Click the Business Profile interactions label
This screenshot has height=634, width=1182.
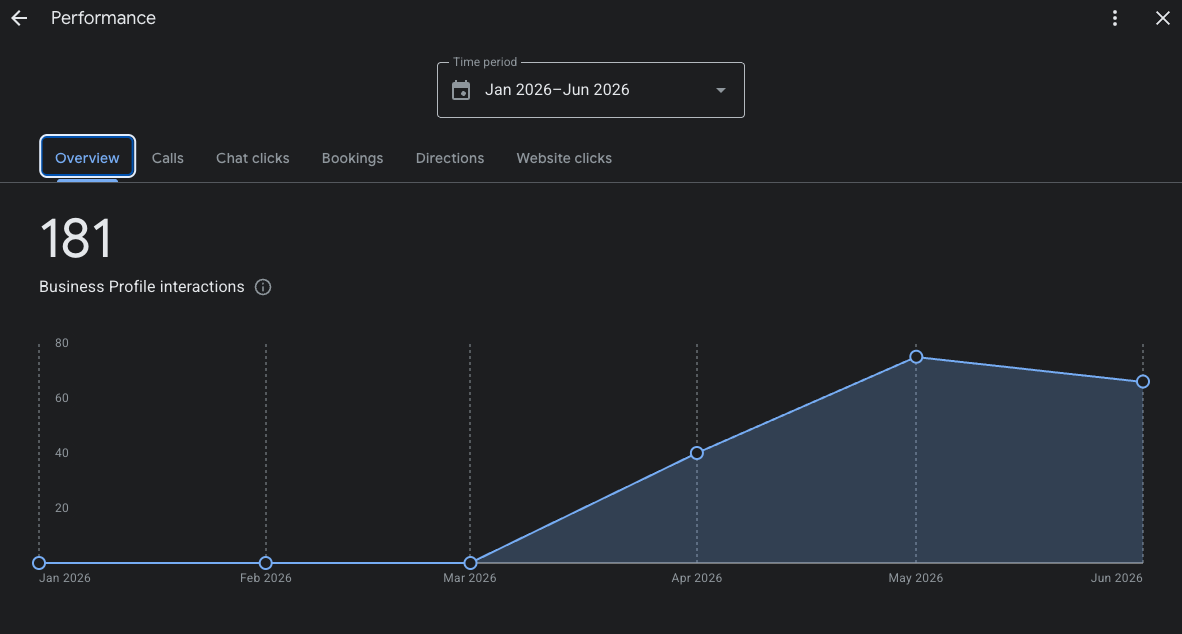[x=142, y=287]
